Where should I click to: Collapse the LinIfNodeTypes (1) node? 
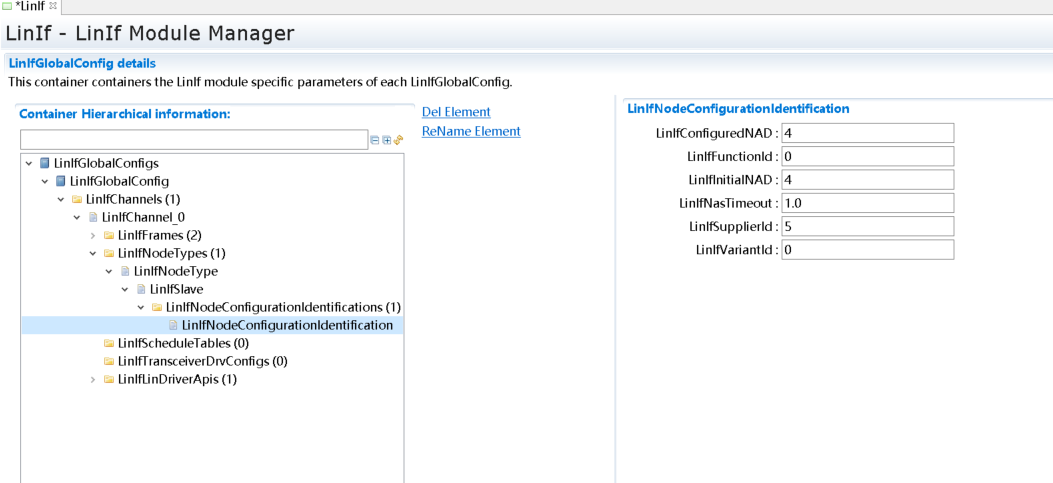tap(93, 253)
